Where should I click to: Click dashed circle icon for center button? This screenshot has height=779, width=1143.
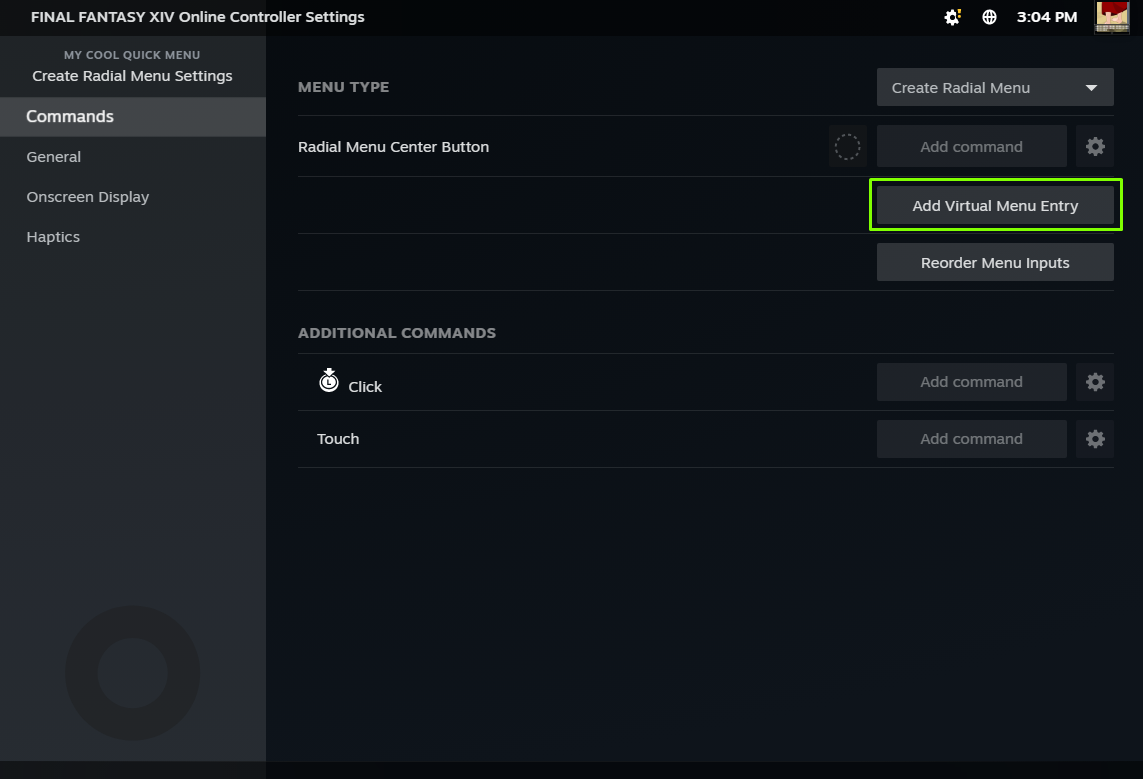coord(847,147)
